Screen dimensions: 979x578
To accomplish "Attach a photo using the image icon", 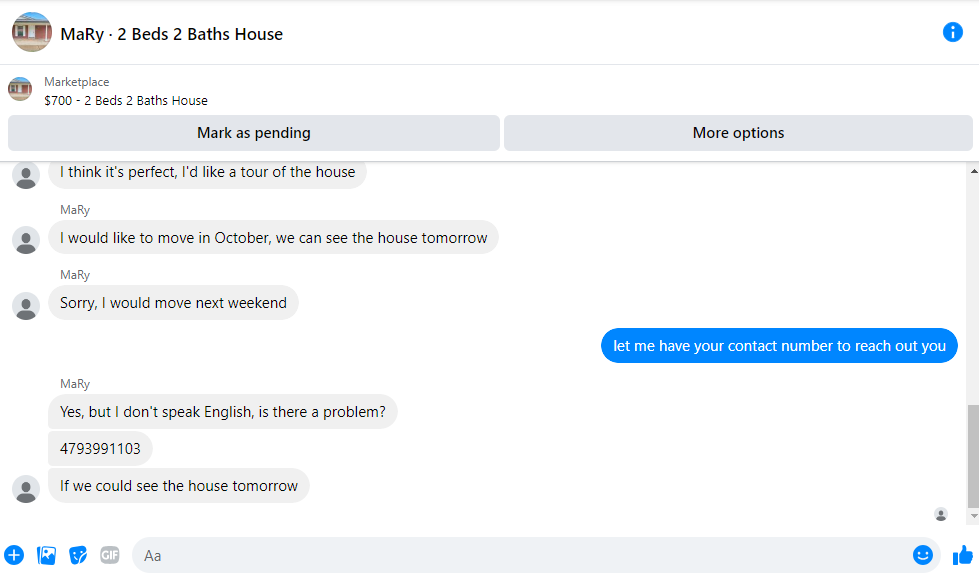I will tap(46, 555).
